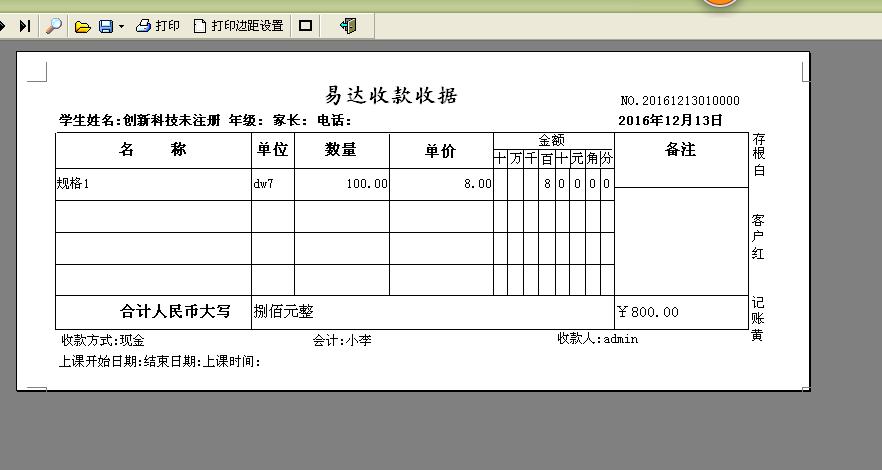Viewport: 882px width, 470px height.
Task: Click the student name 创新科技未注册
Action: pyautogui.click(x=172, y=120)
